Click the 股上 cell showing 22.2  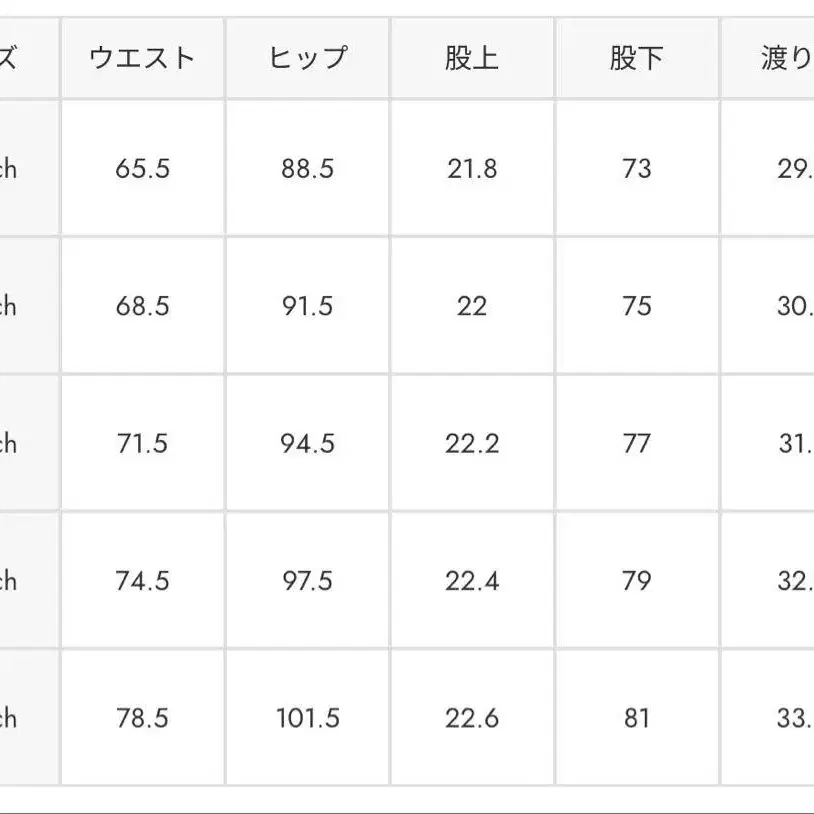click(472, 443)
